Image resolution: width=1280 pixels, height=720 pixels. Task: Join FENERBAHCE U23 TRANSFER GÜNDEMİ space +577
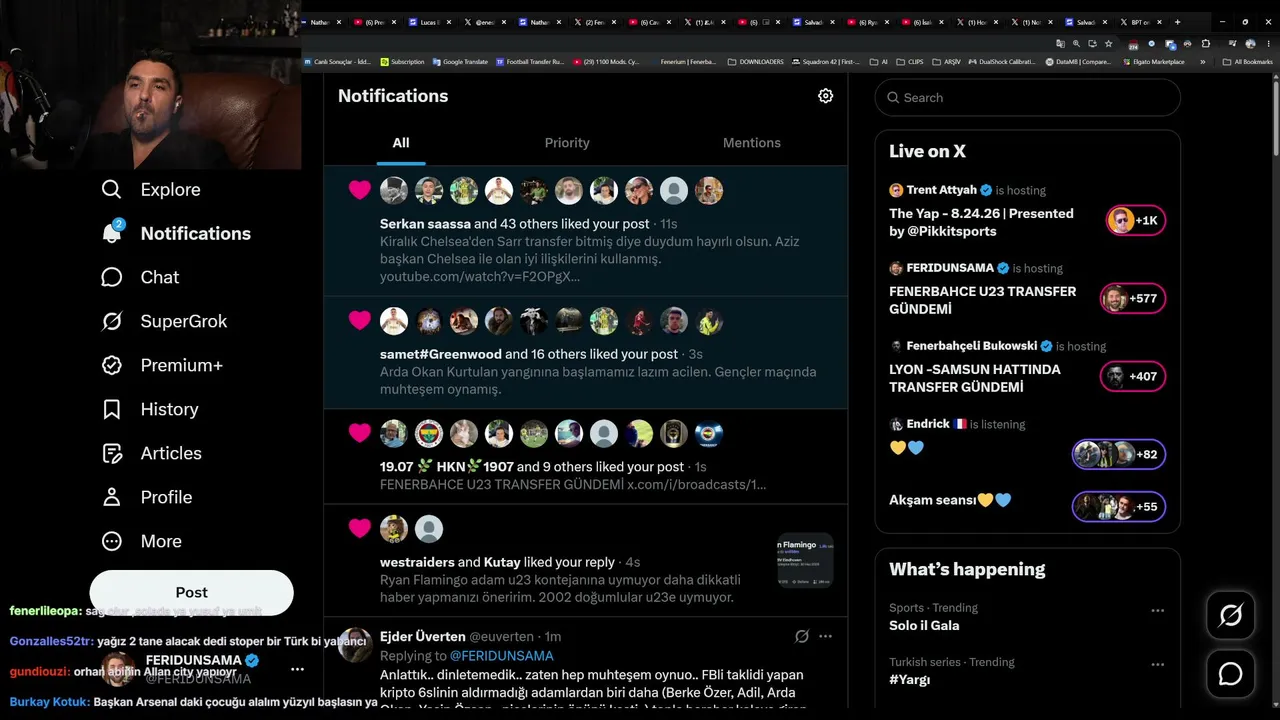(1133, 298)
